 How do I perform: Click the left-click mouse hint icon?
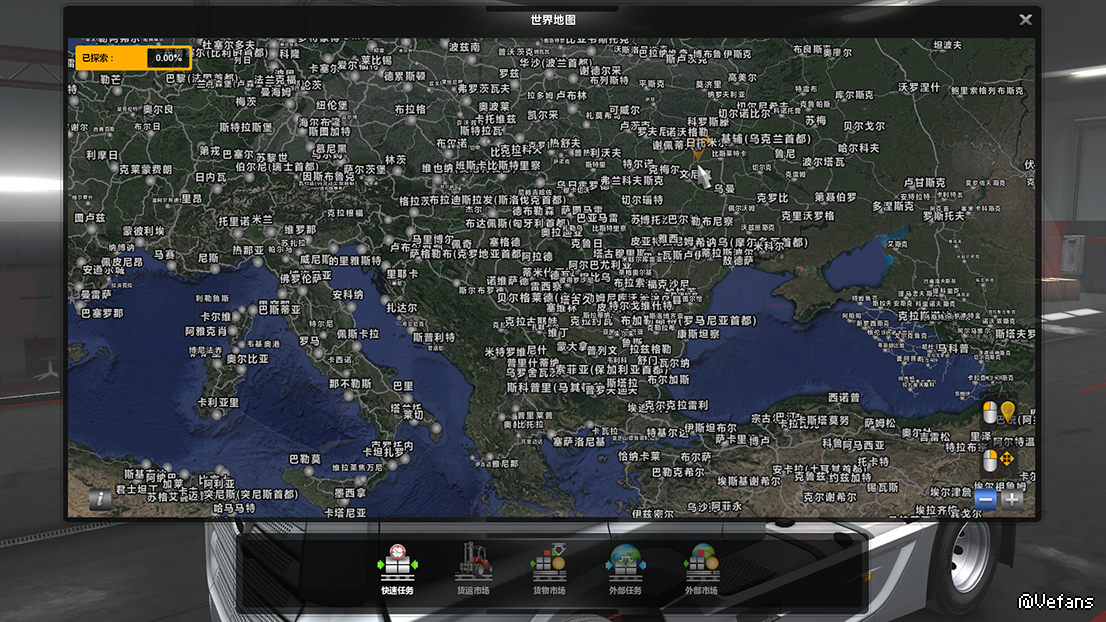pyautogui.click(x=989, y=412)
